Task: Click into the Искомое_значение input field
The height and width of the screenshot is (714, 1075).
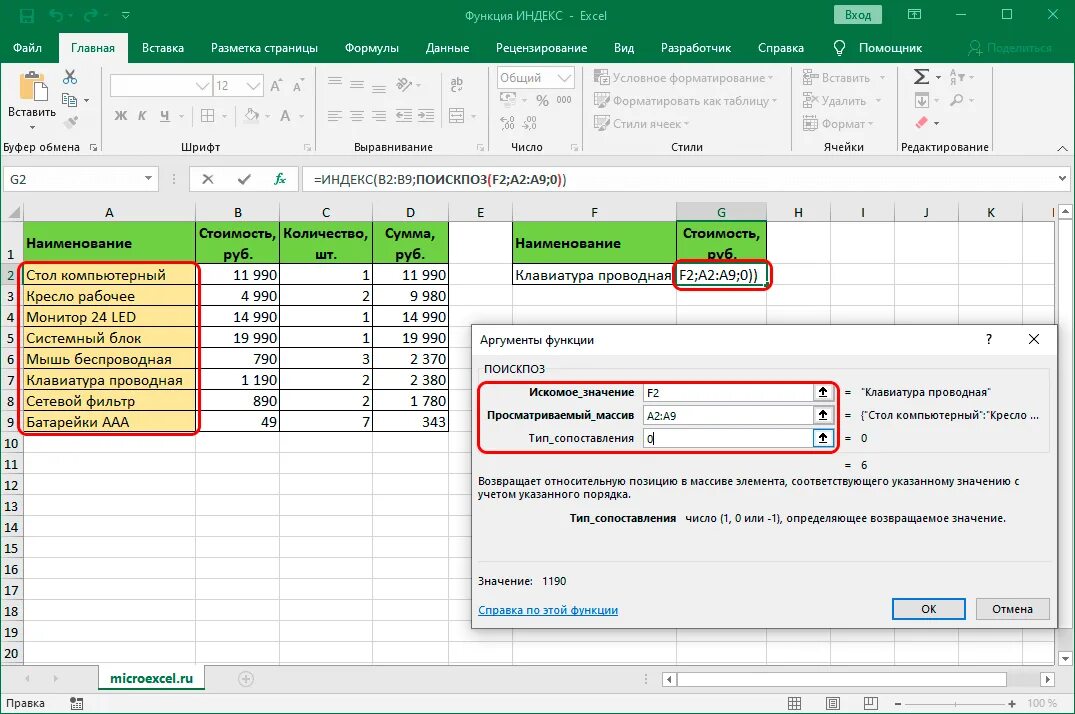Action: click(728, 392)
